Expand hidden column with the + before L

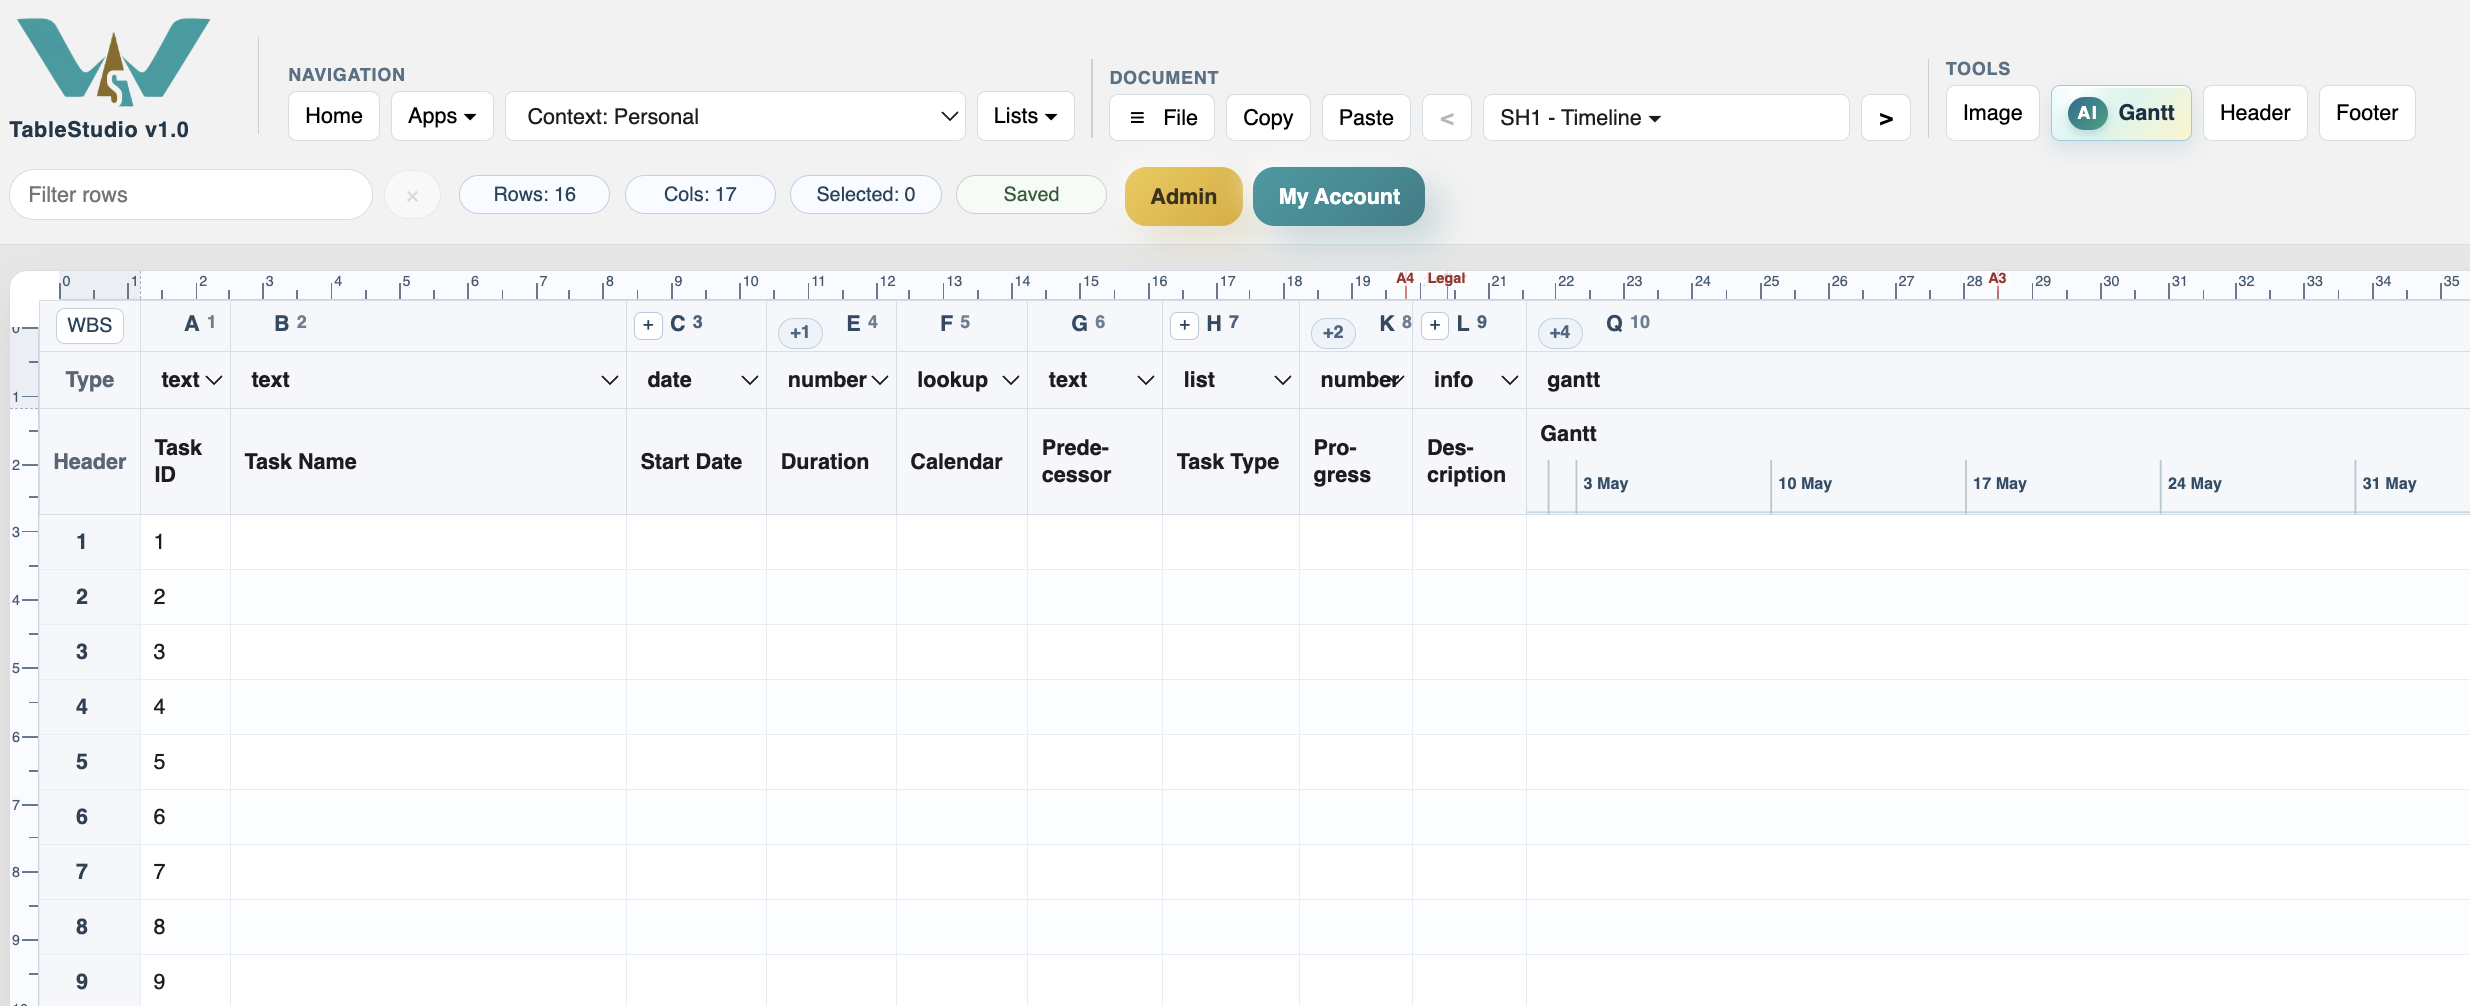(x=1434, y=325)
